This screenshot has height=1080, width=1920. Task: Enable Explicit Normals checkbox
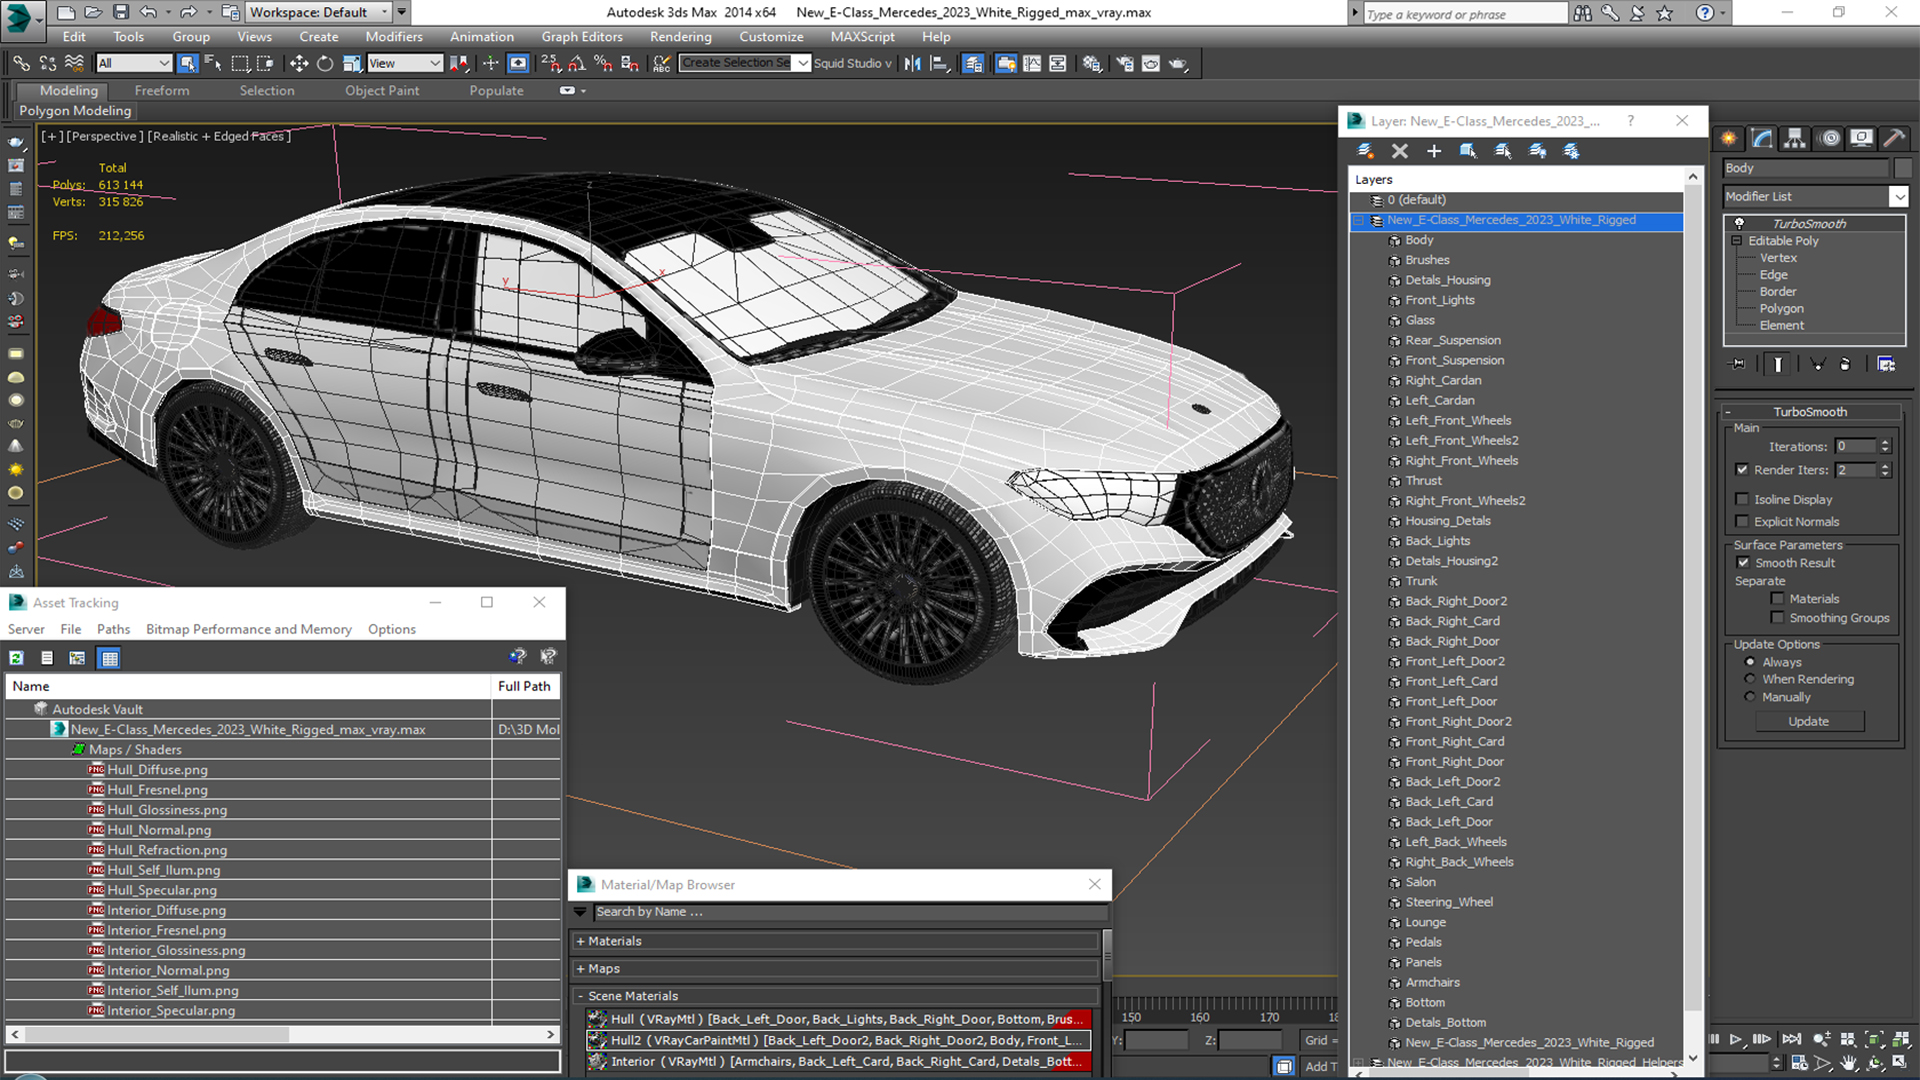click(x=1742, y=521)
